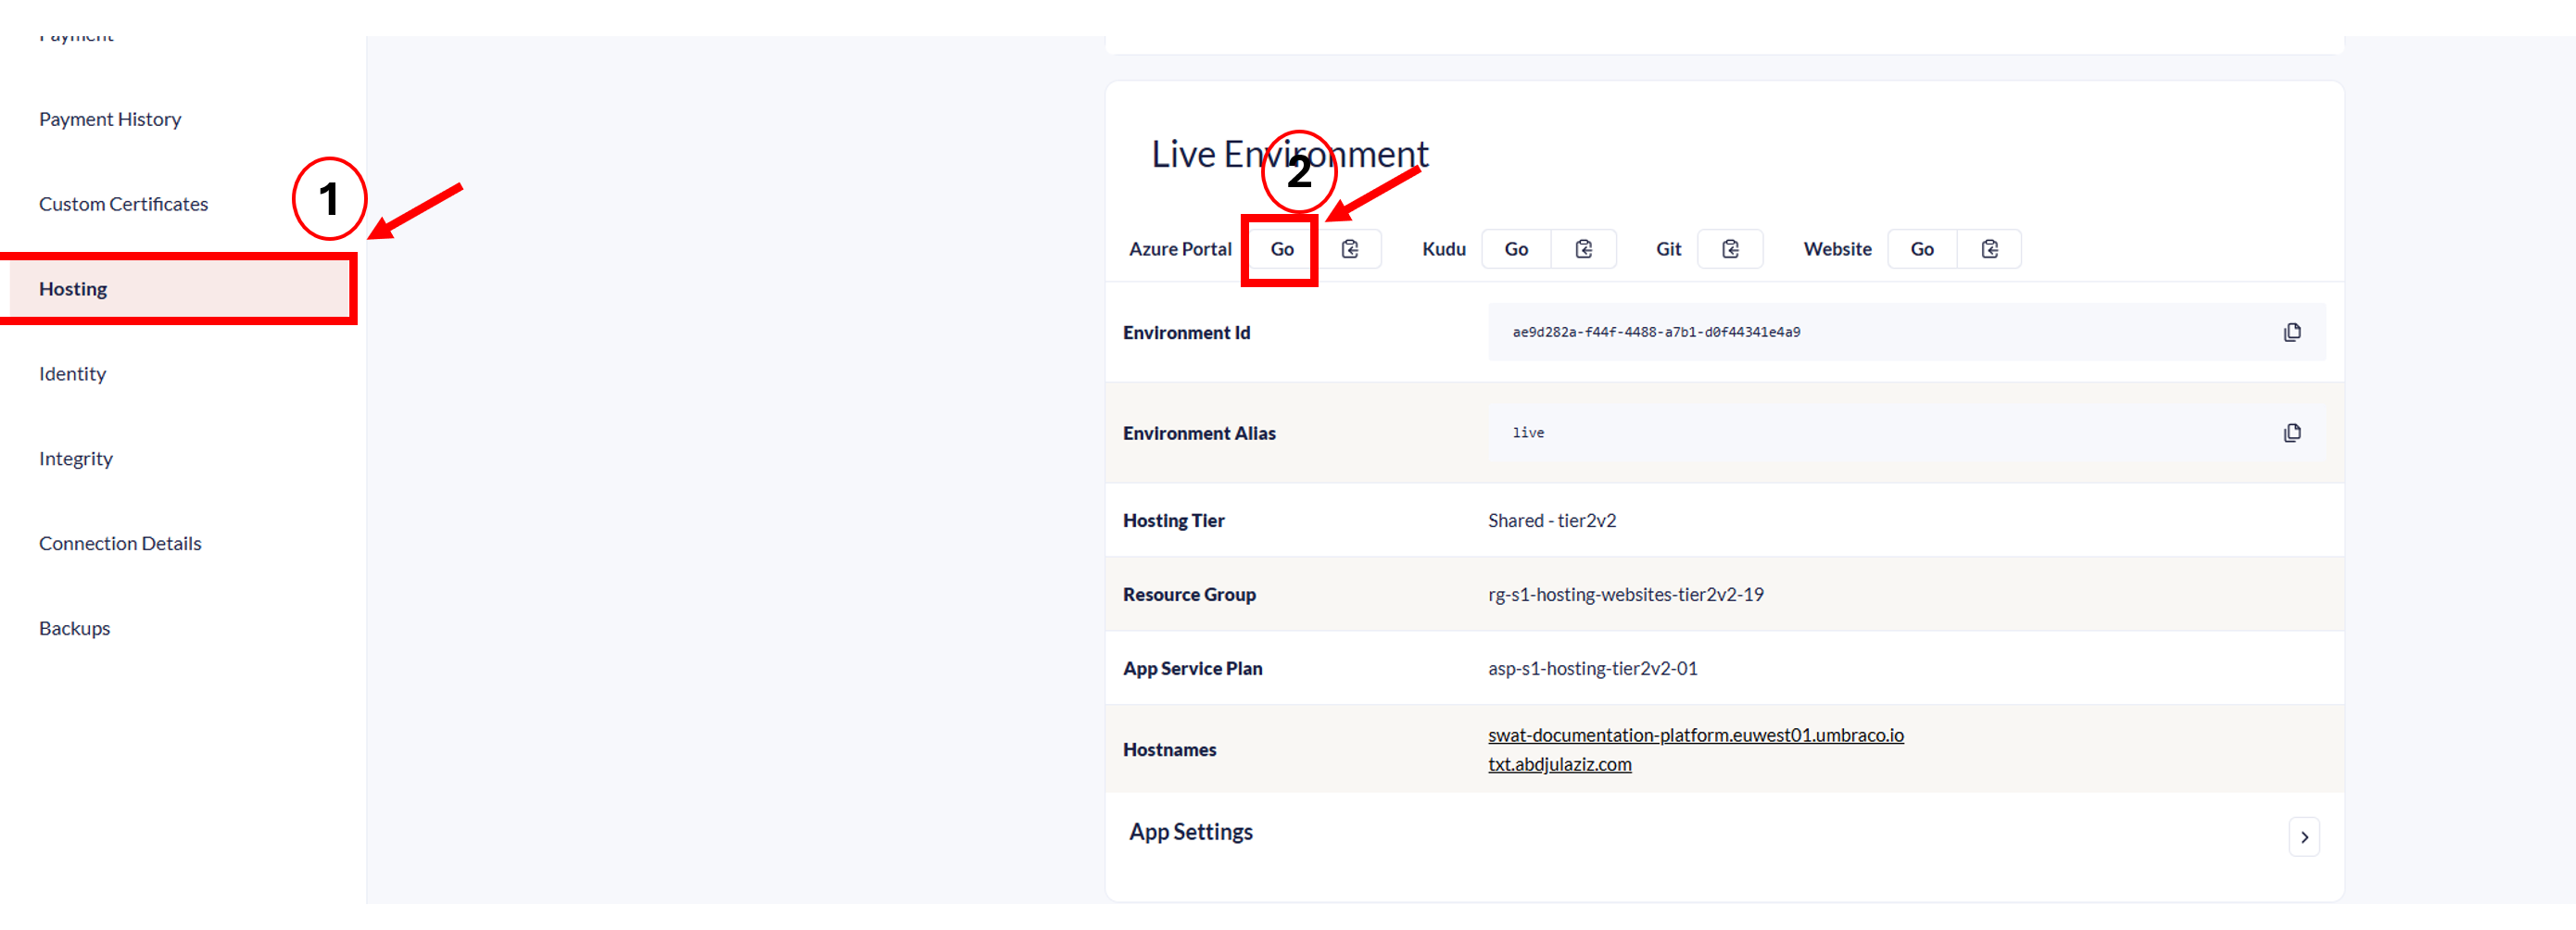
Task: Copy the Azure Portal link icon
Action: pyautogui.click(x=1349, y=249)
